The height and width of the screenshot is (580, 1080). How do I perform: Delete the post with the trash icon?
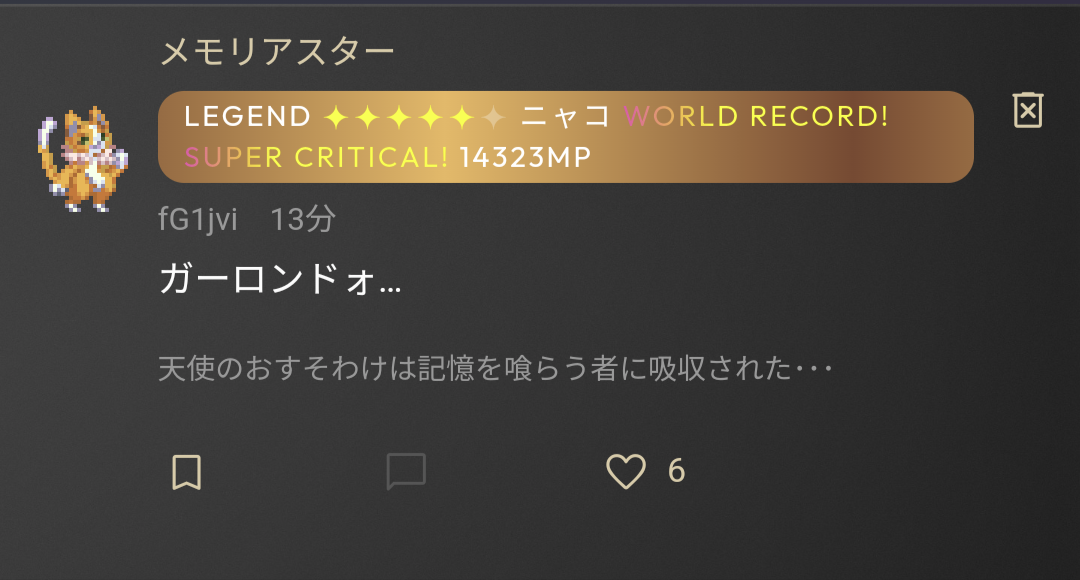1028,110
